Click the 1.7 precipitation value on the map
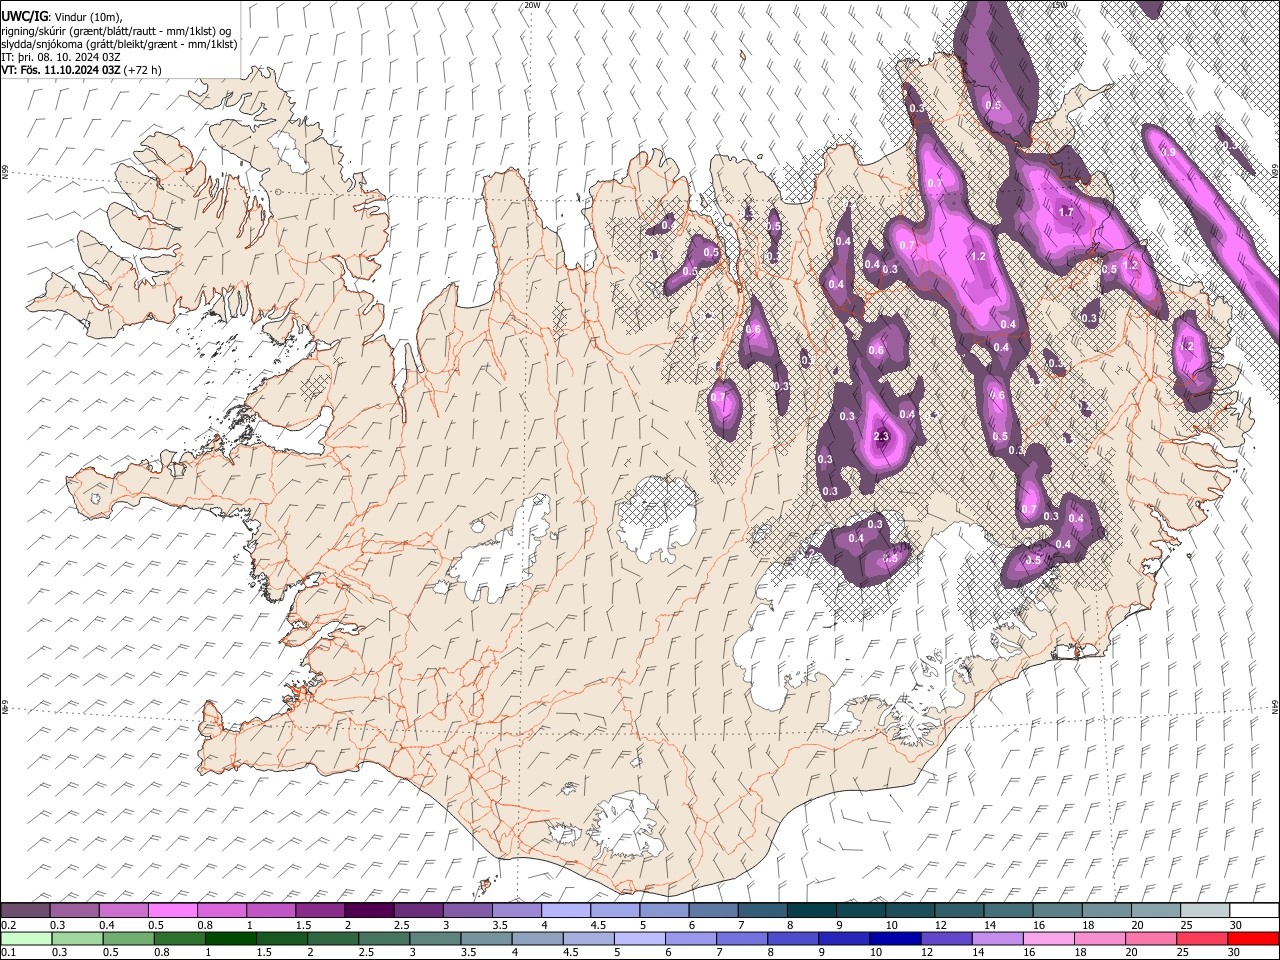 [1066, 212]
